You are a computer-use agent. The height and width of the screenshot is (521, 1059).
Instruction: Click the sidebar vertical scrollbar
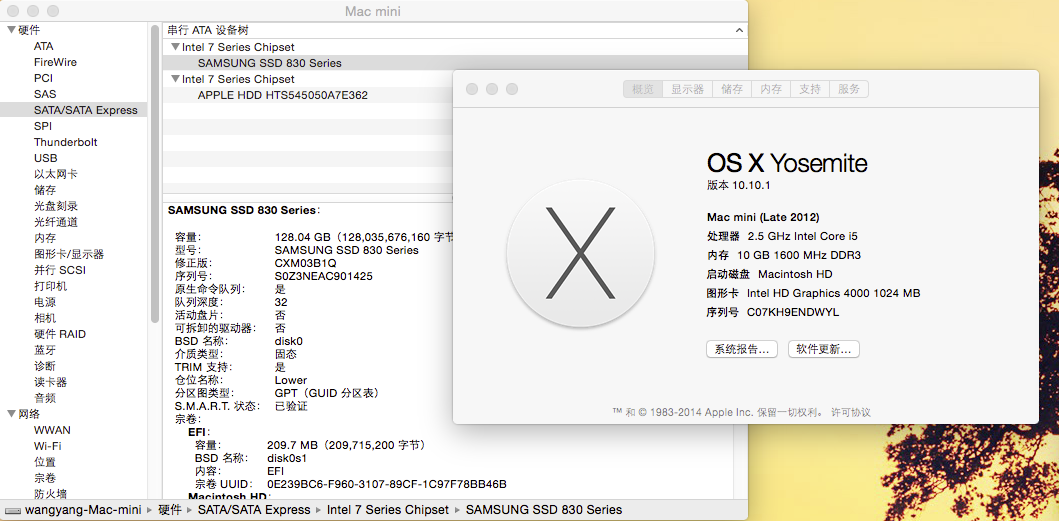[x=155, y=174]
